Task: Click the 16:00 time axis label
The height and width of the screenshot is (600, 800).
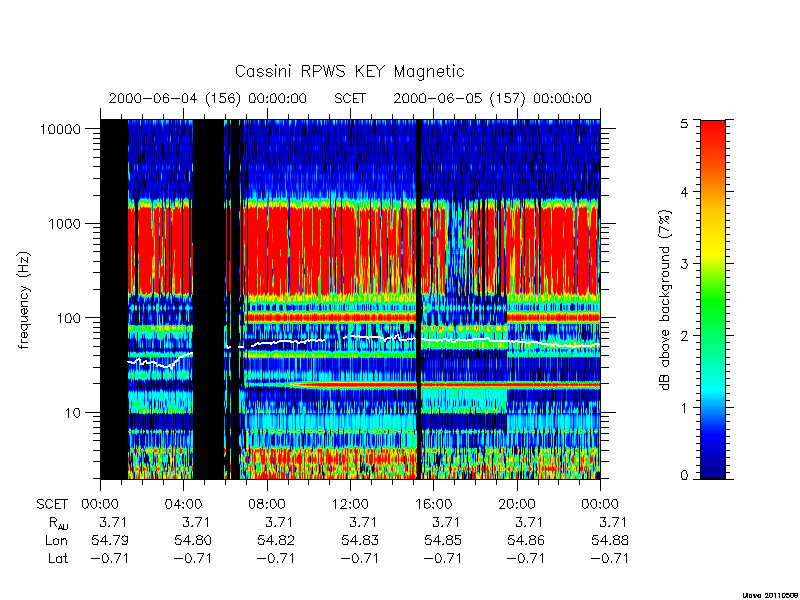Action: pyautogui.click(x=433, y=504)
